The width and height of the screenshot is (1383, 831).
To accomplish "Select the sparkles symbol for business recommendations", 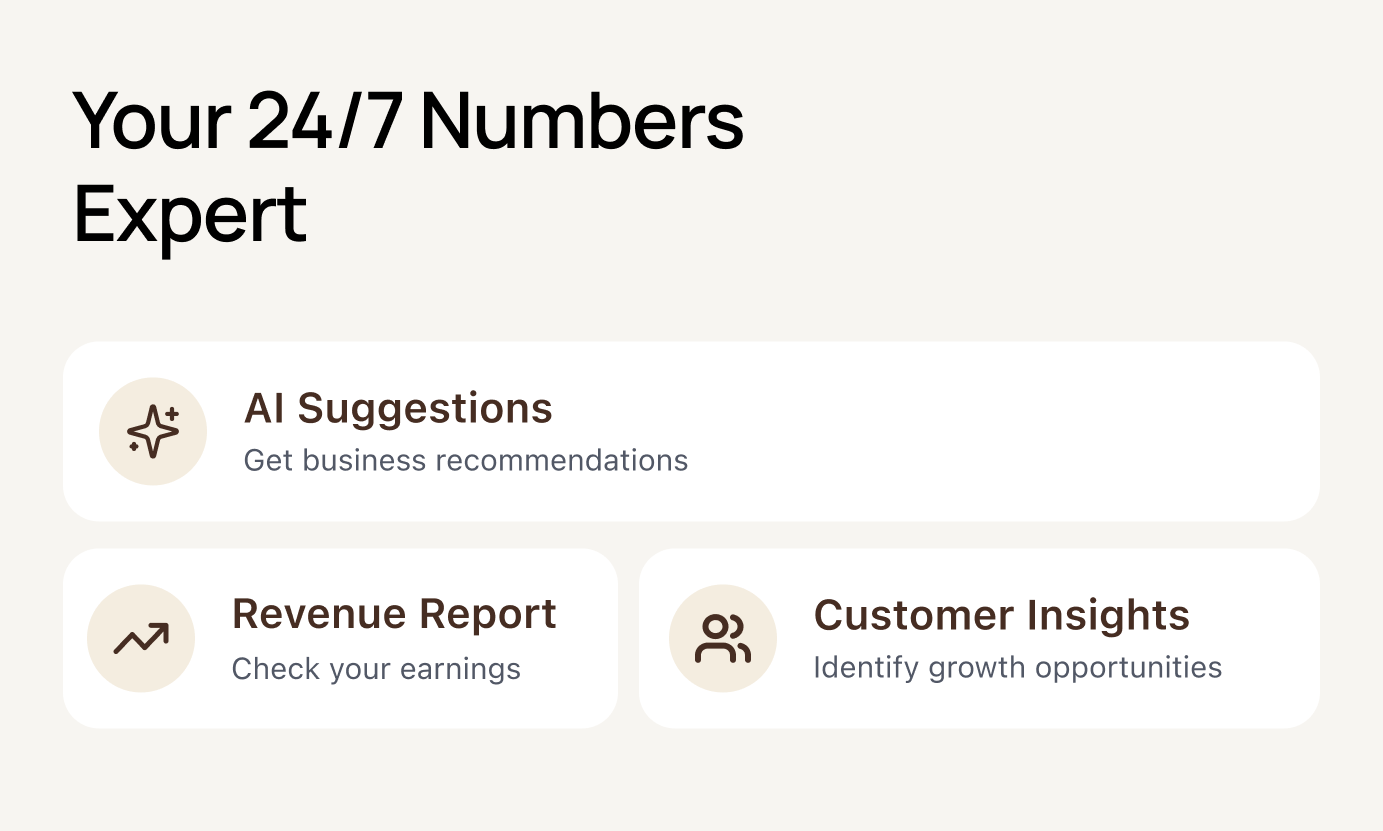I will pyautogui.click(x=152, y=431).
